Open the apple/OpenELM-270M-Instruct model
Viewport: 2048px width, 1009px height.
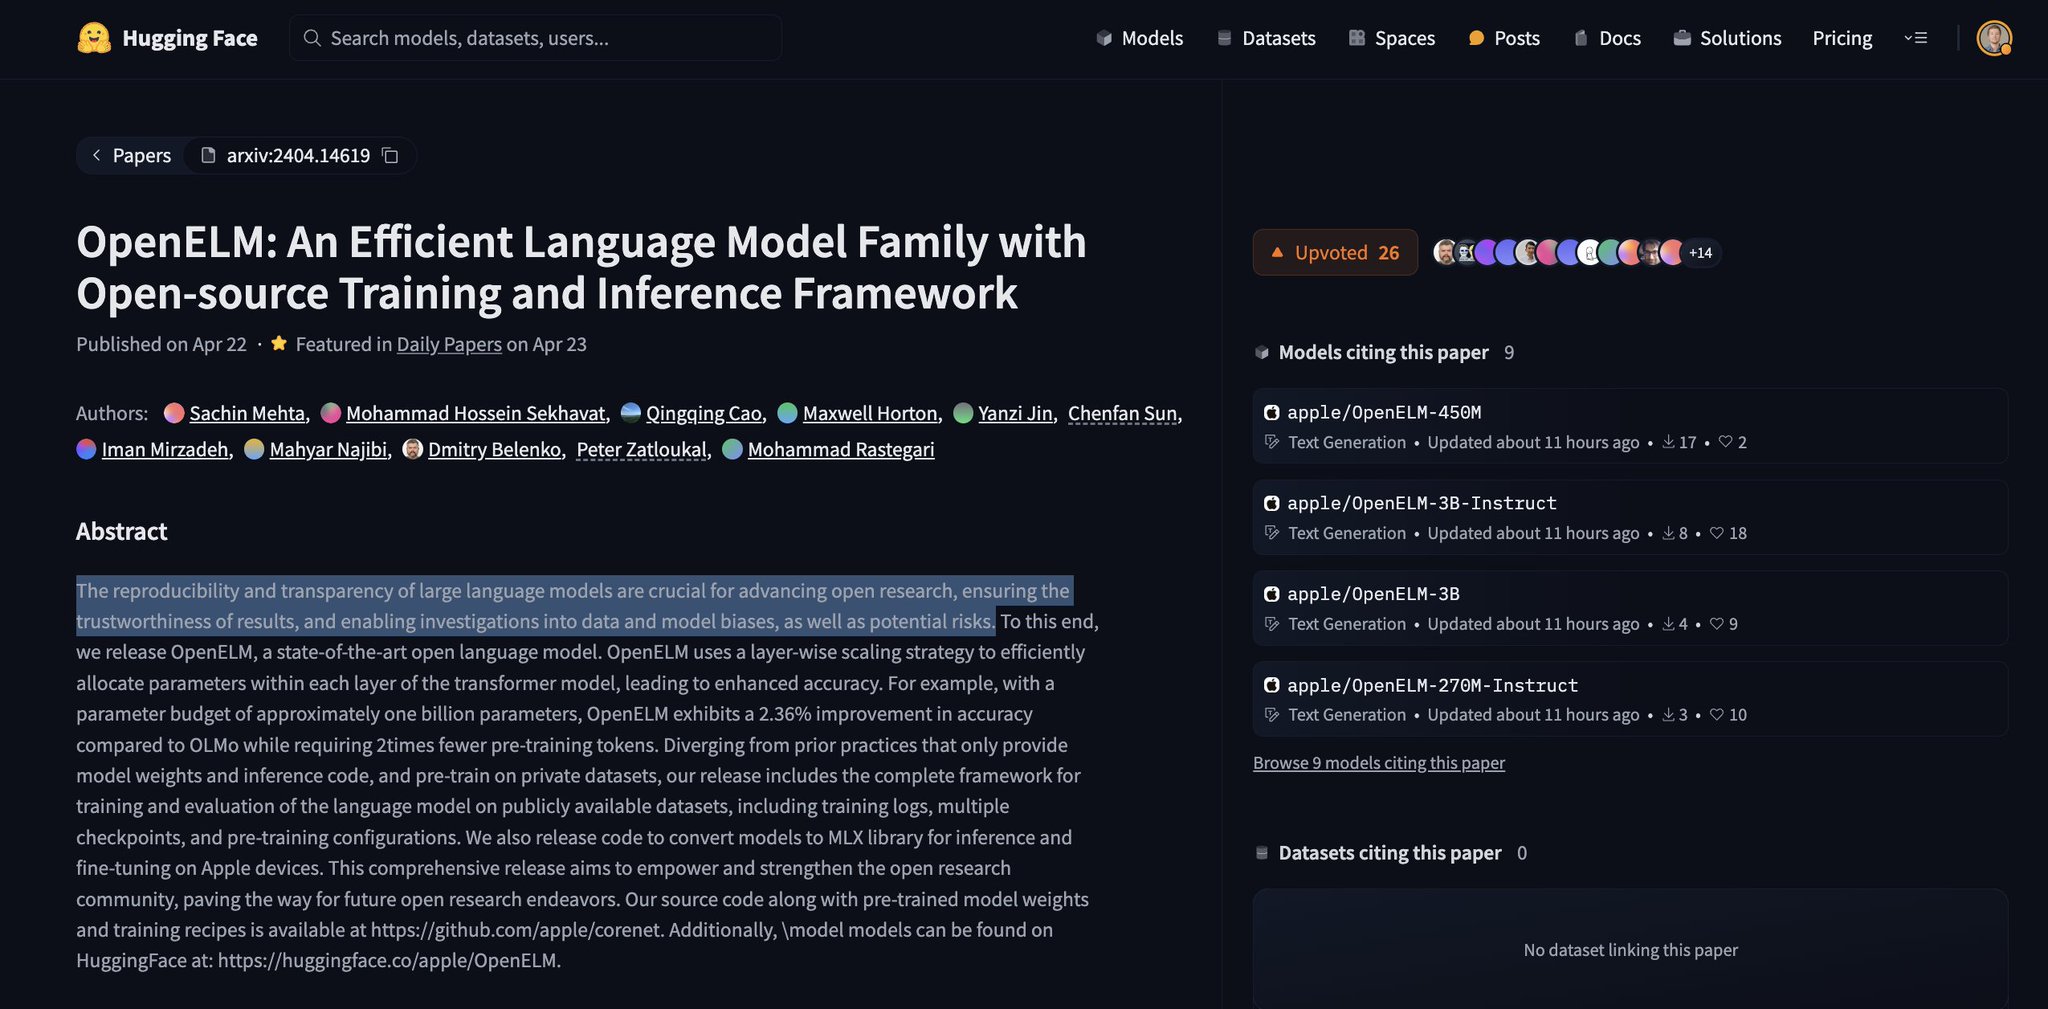(x=1630, y=699)
